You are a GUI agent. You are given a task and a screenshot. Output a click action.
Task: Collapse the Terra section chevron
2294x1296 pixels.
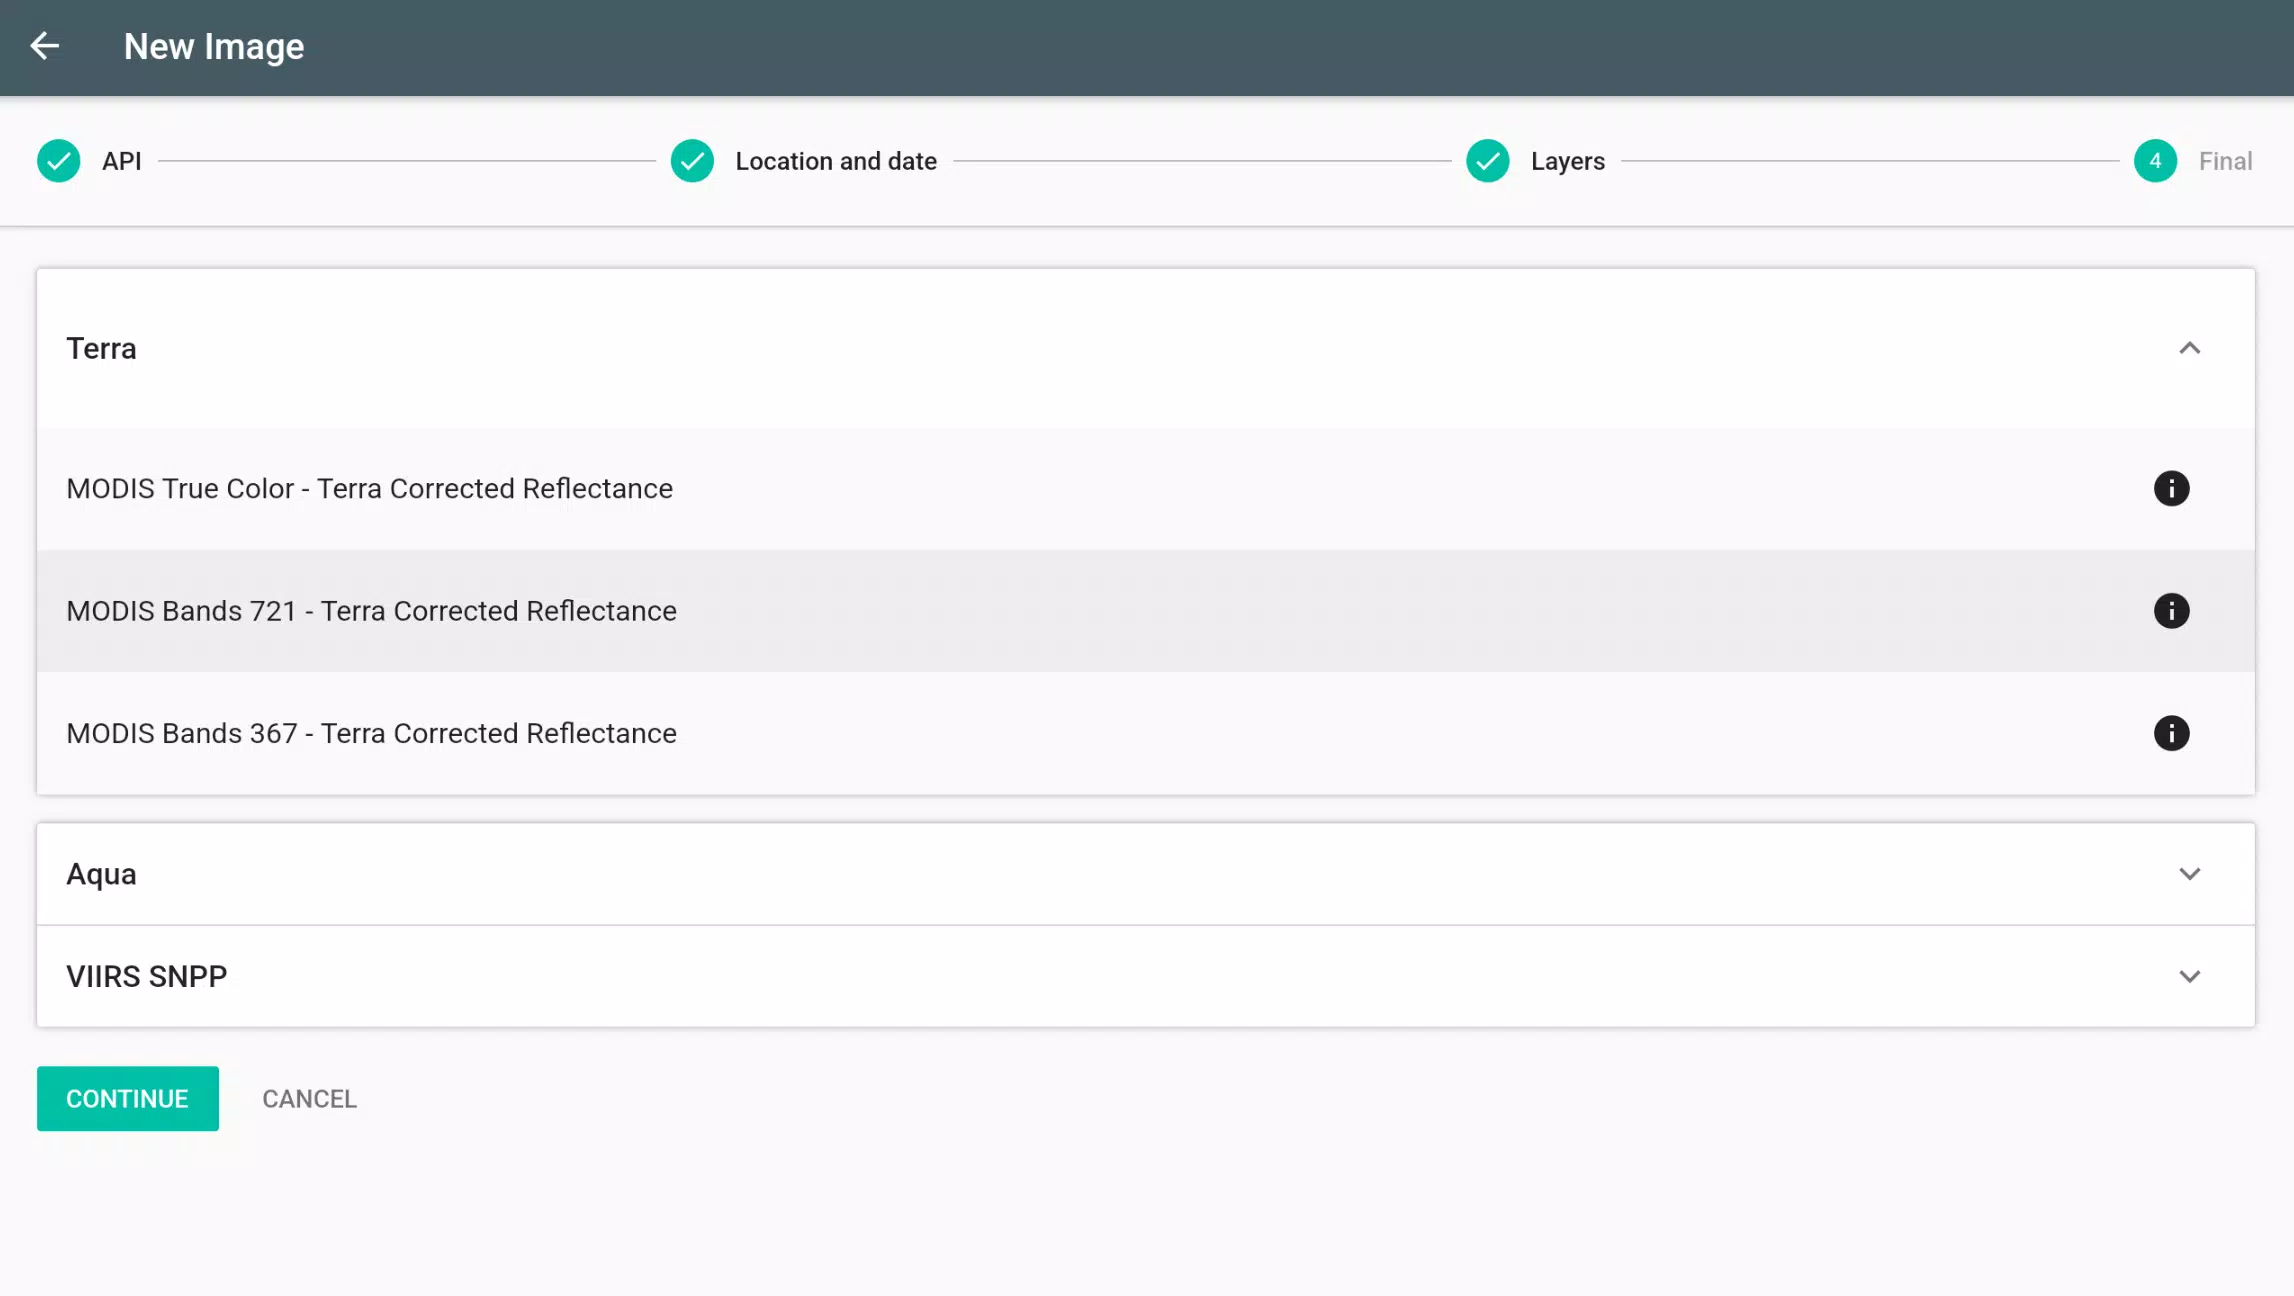(2189, 348)
